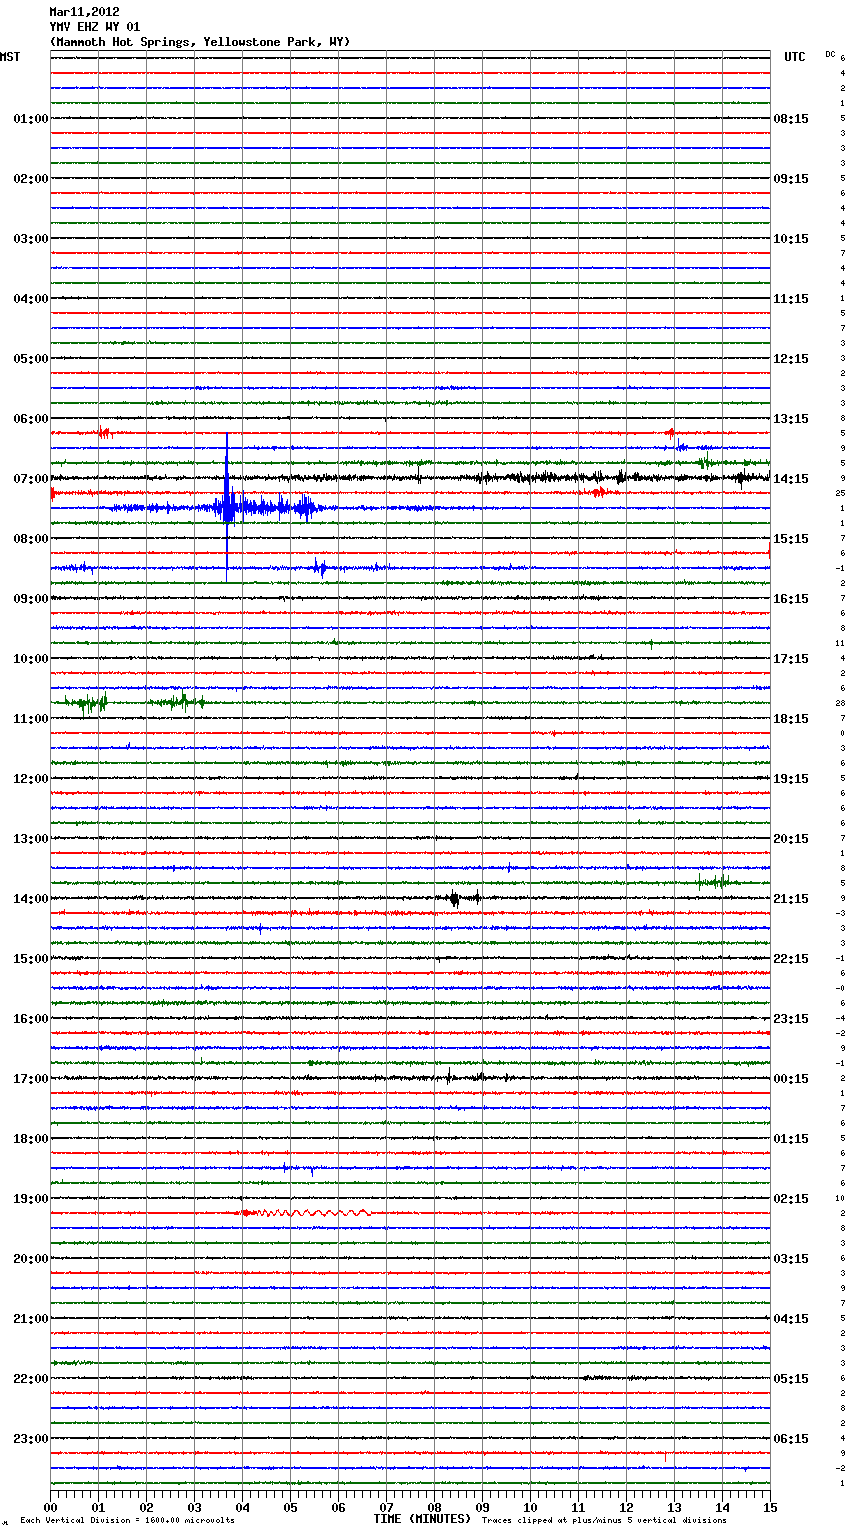Image resolution: width=850 pixels, height=1534 pixels.
Task: Click the UTC time label "19:15"
Action: (791, 779)
